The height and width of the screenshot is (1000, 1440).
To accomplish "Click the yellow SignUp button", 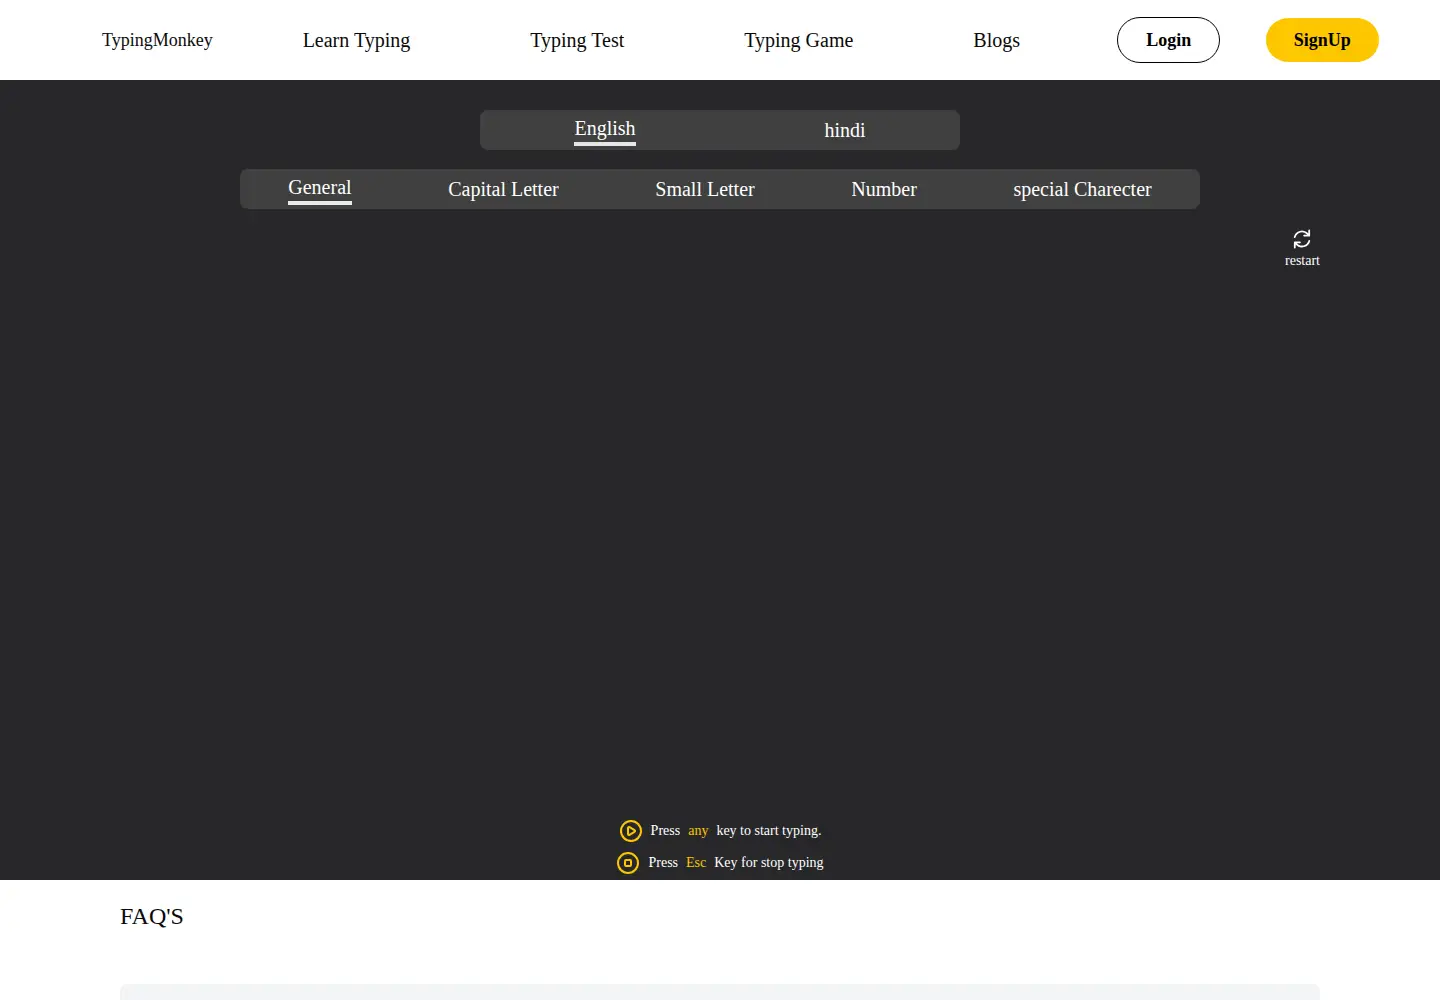I will click(x=1322, y=40).
